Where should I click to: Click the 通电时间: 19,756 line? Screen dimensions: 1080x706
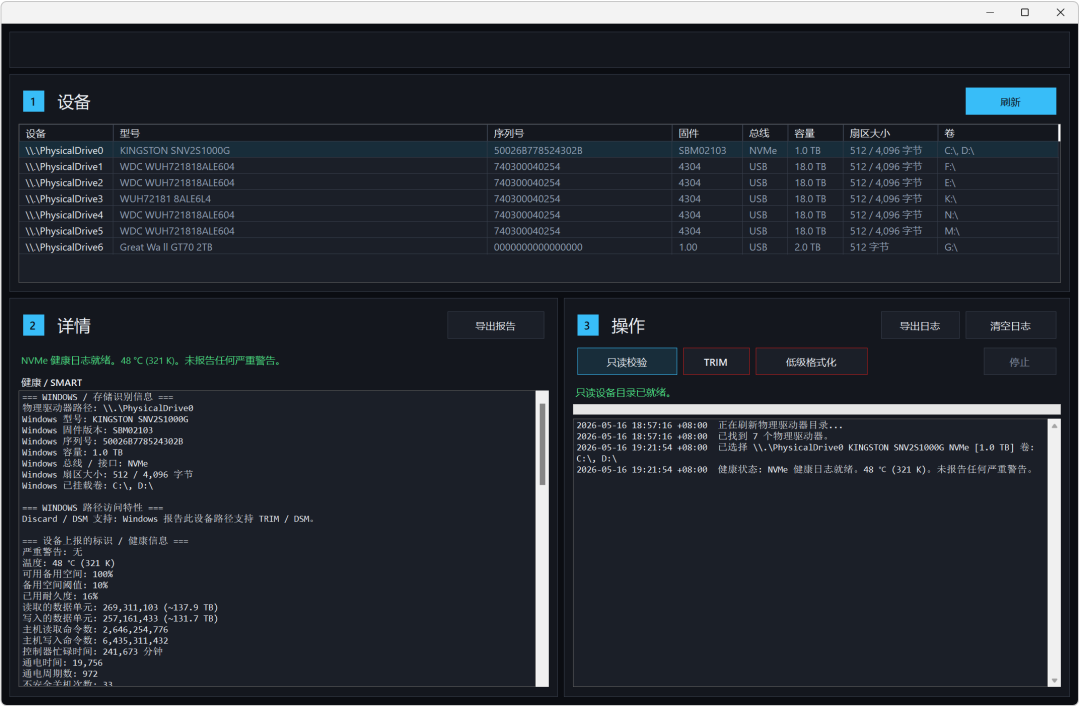[x=62, y=662]
